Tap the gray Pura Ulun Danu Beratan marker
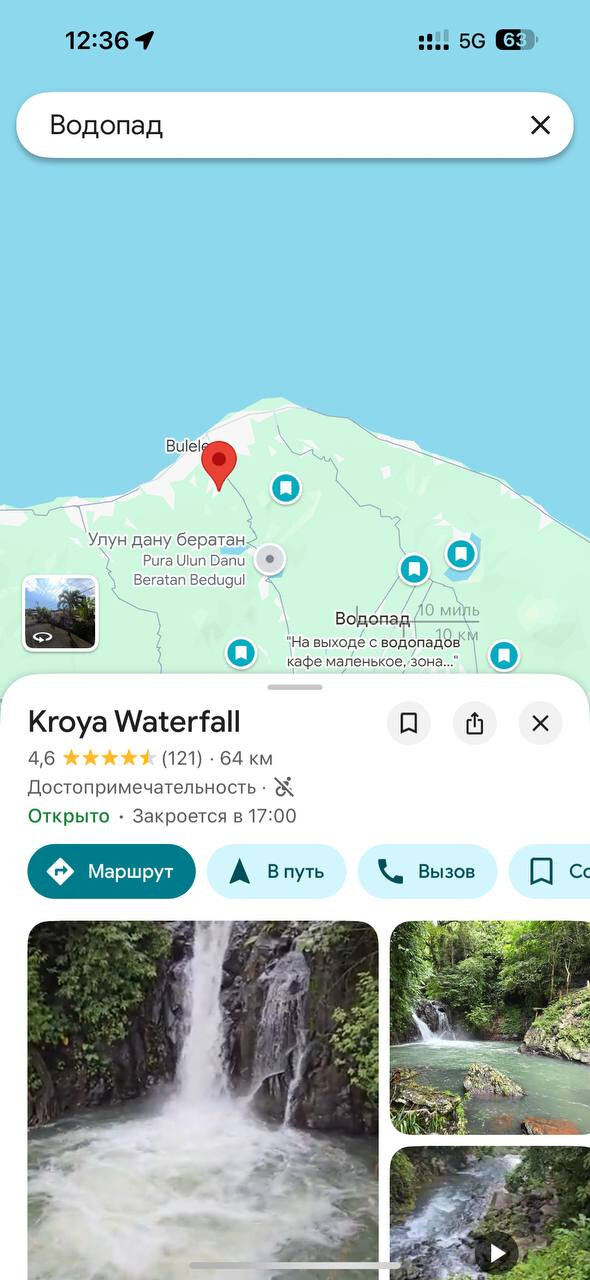 (x=269, y=559)
